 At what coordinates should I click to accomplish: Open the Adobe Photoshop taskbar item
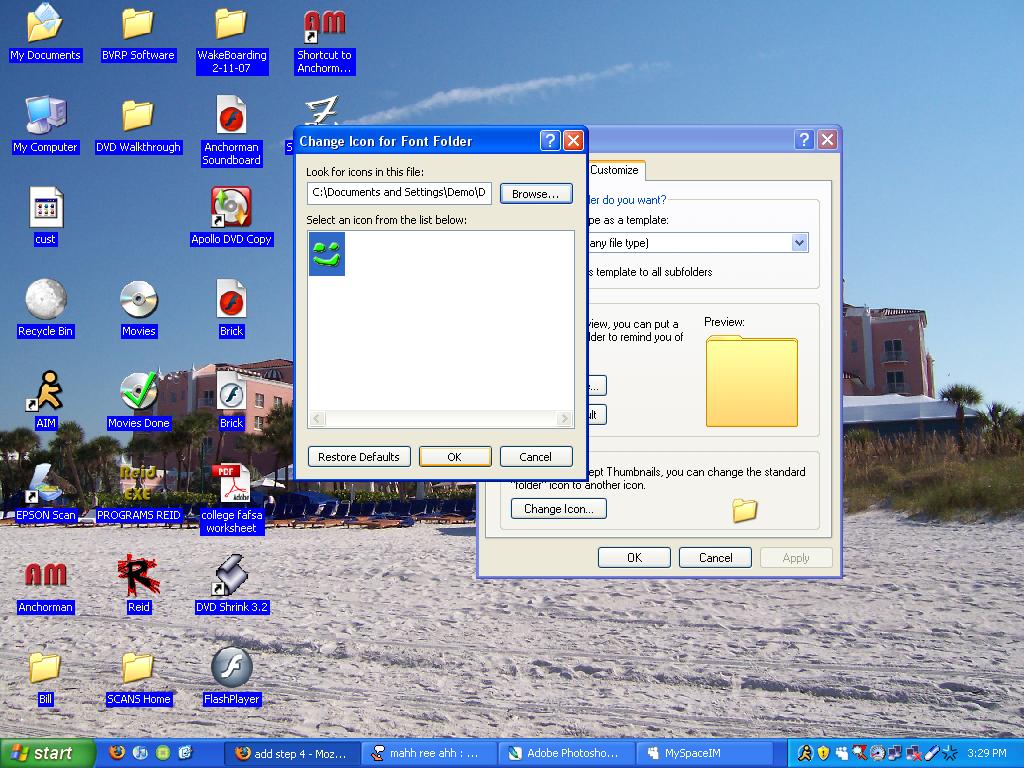(566, 753)
